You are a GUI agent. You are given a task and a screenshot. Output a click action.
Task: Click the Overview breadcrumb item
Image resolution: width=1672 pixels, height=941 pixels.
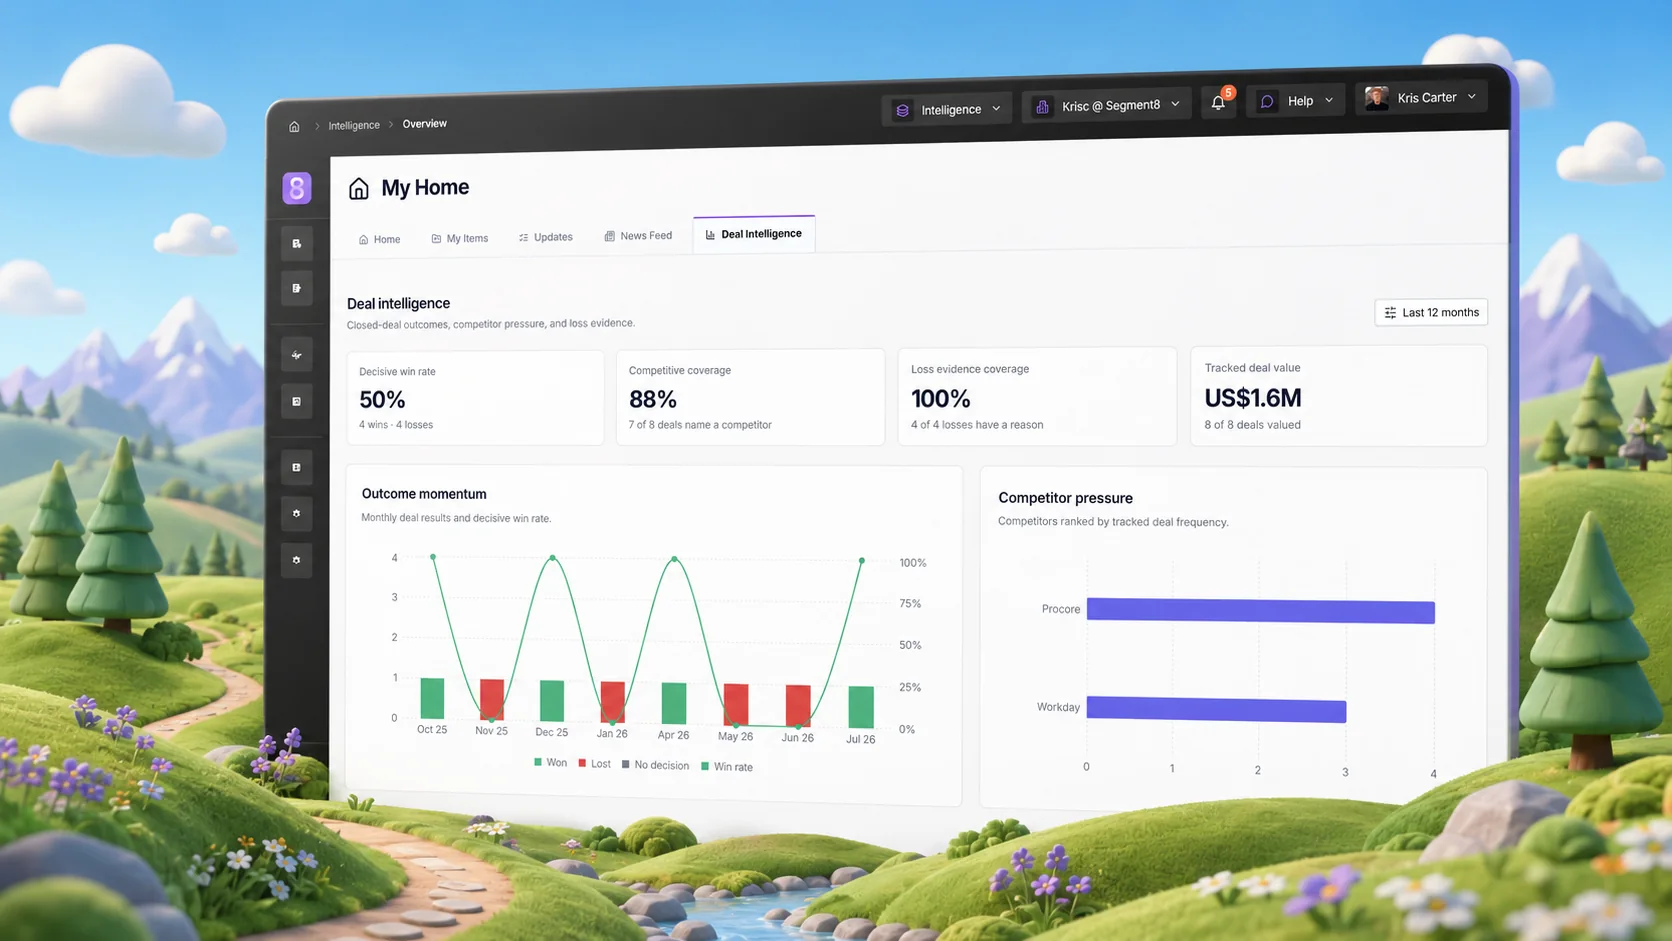[x=425, y=124]
